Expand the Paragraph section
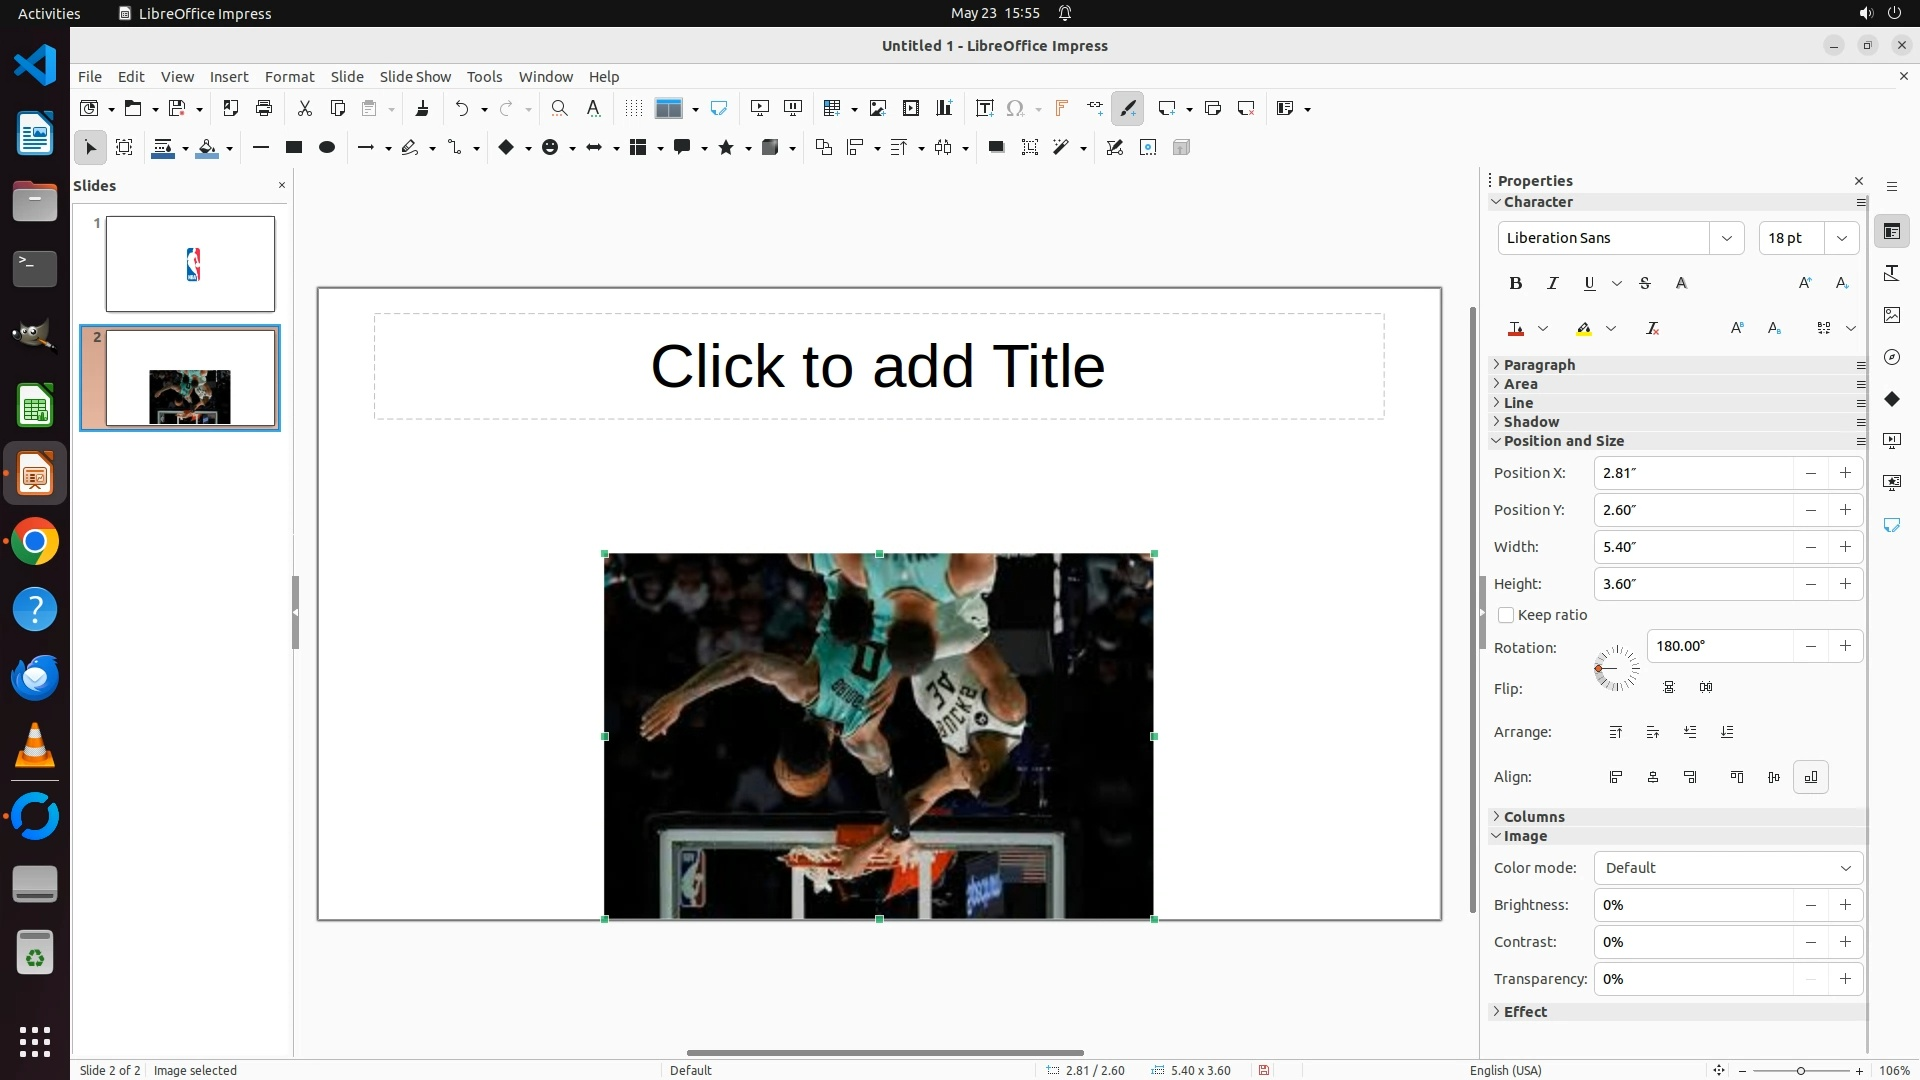The height and width of the screenshot is (1080, 1920). pyautogui.click(x=1538, y=365)
